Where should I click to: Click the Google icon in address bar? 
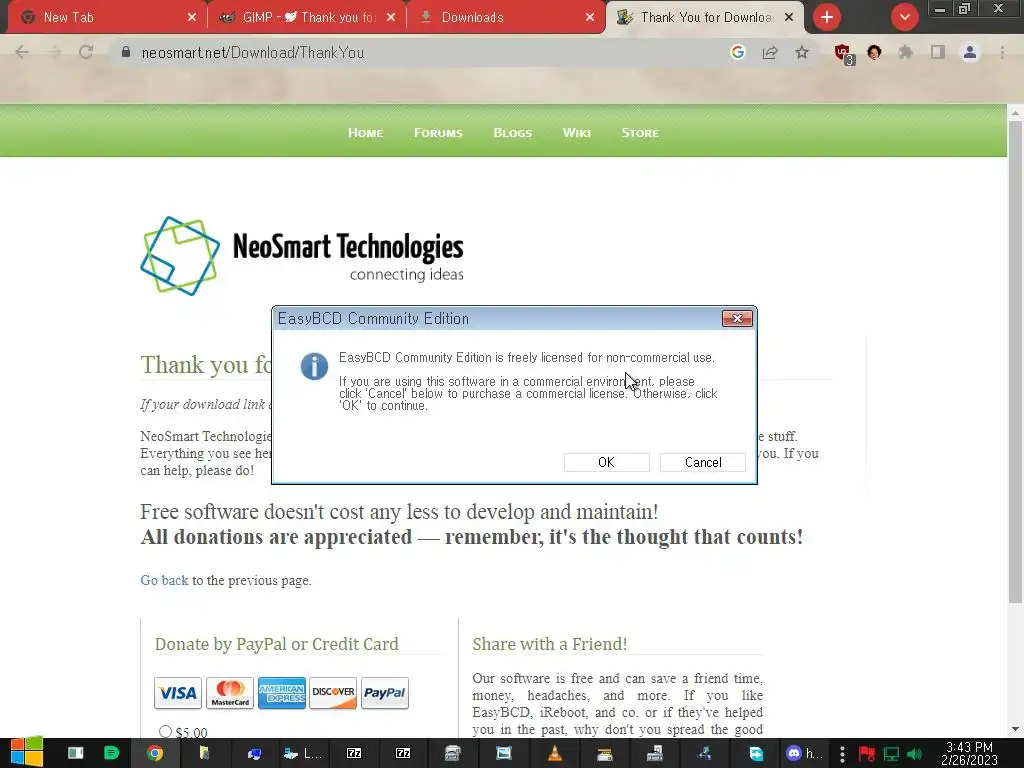click(x=737, y=52)
